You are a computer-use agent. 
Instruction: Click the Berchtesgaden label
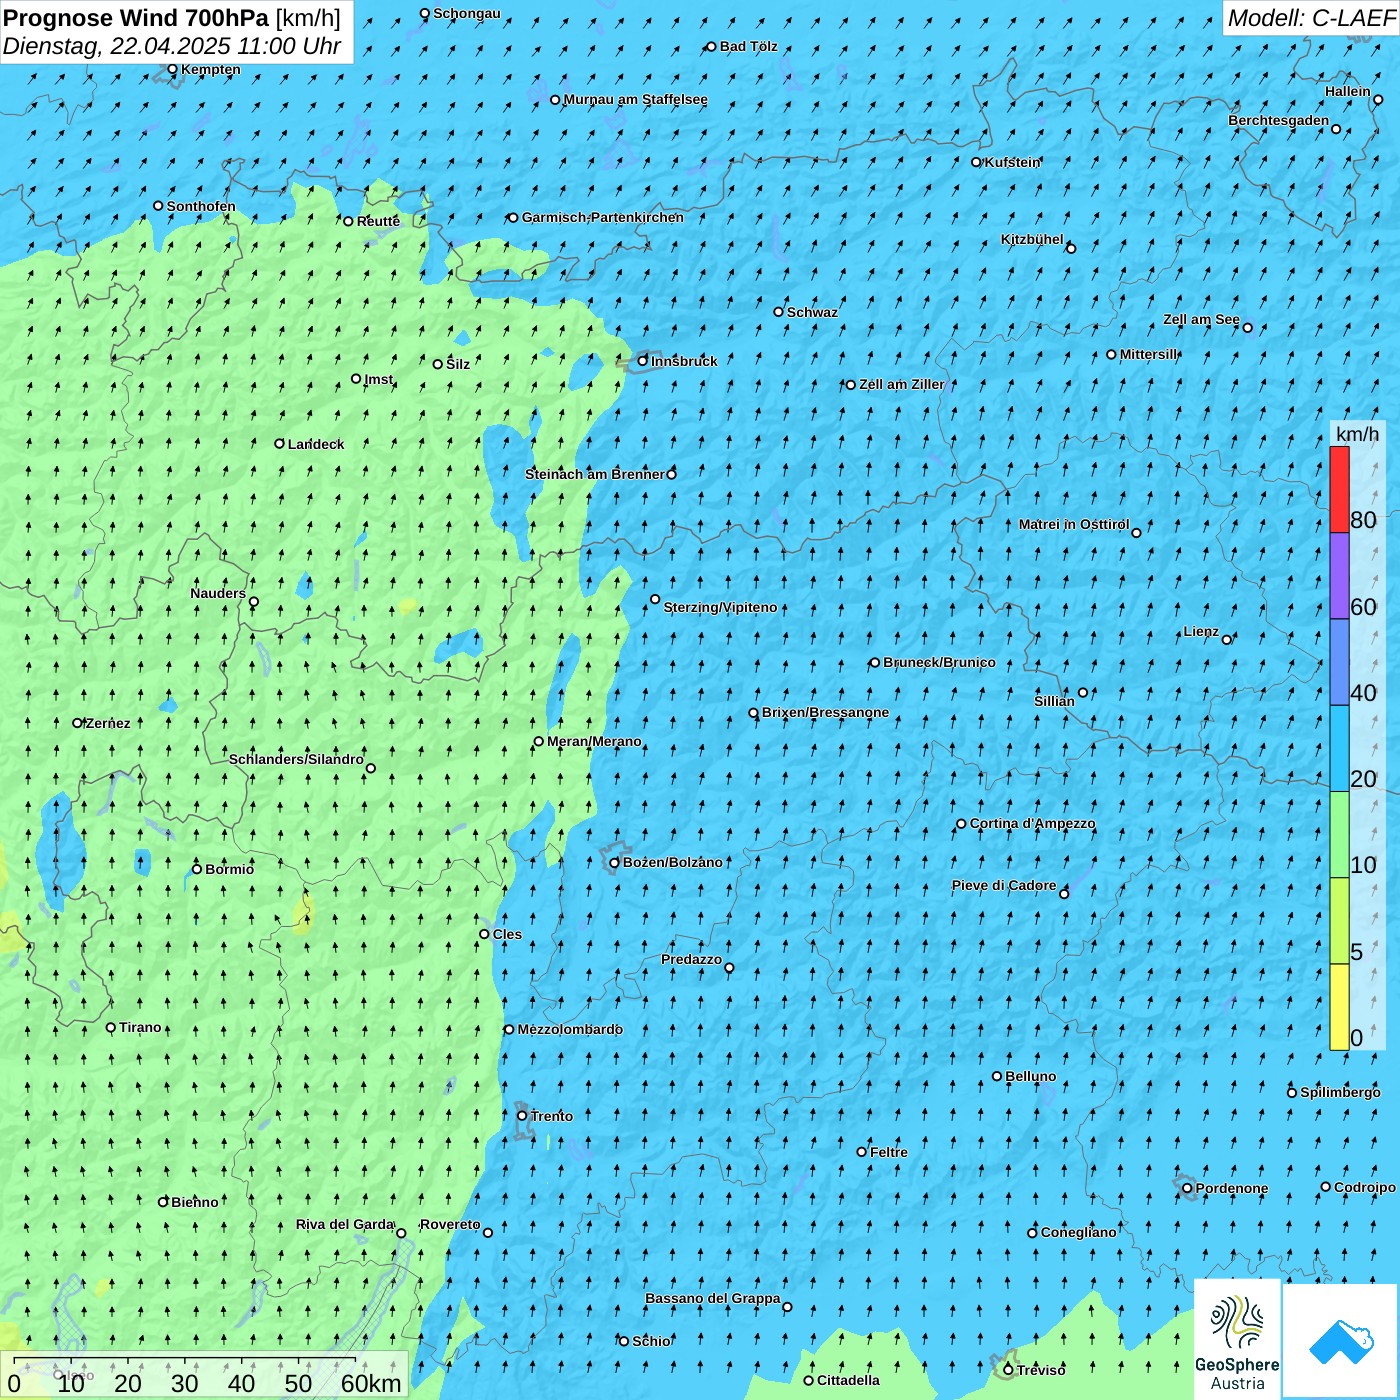click(x=1279, y=120)
